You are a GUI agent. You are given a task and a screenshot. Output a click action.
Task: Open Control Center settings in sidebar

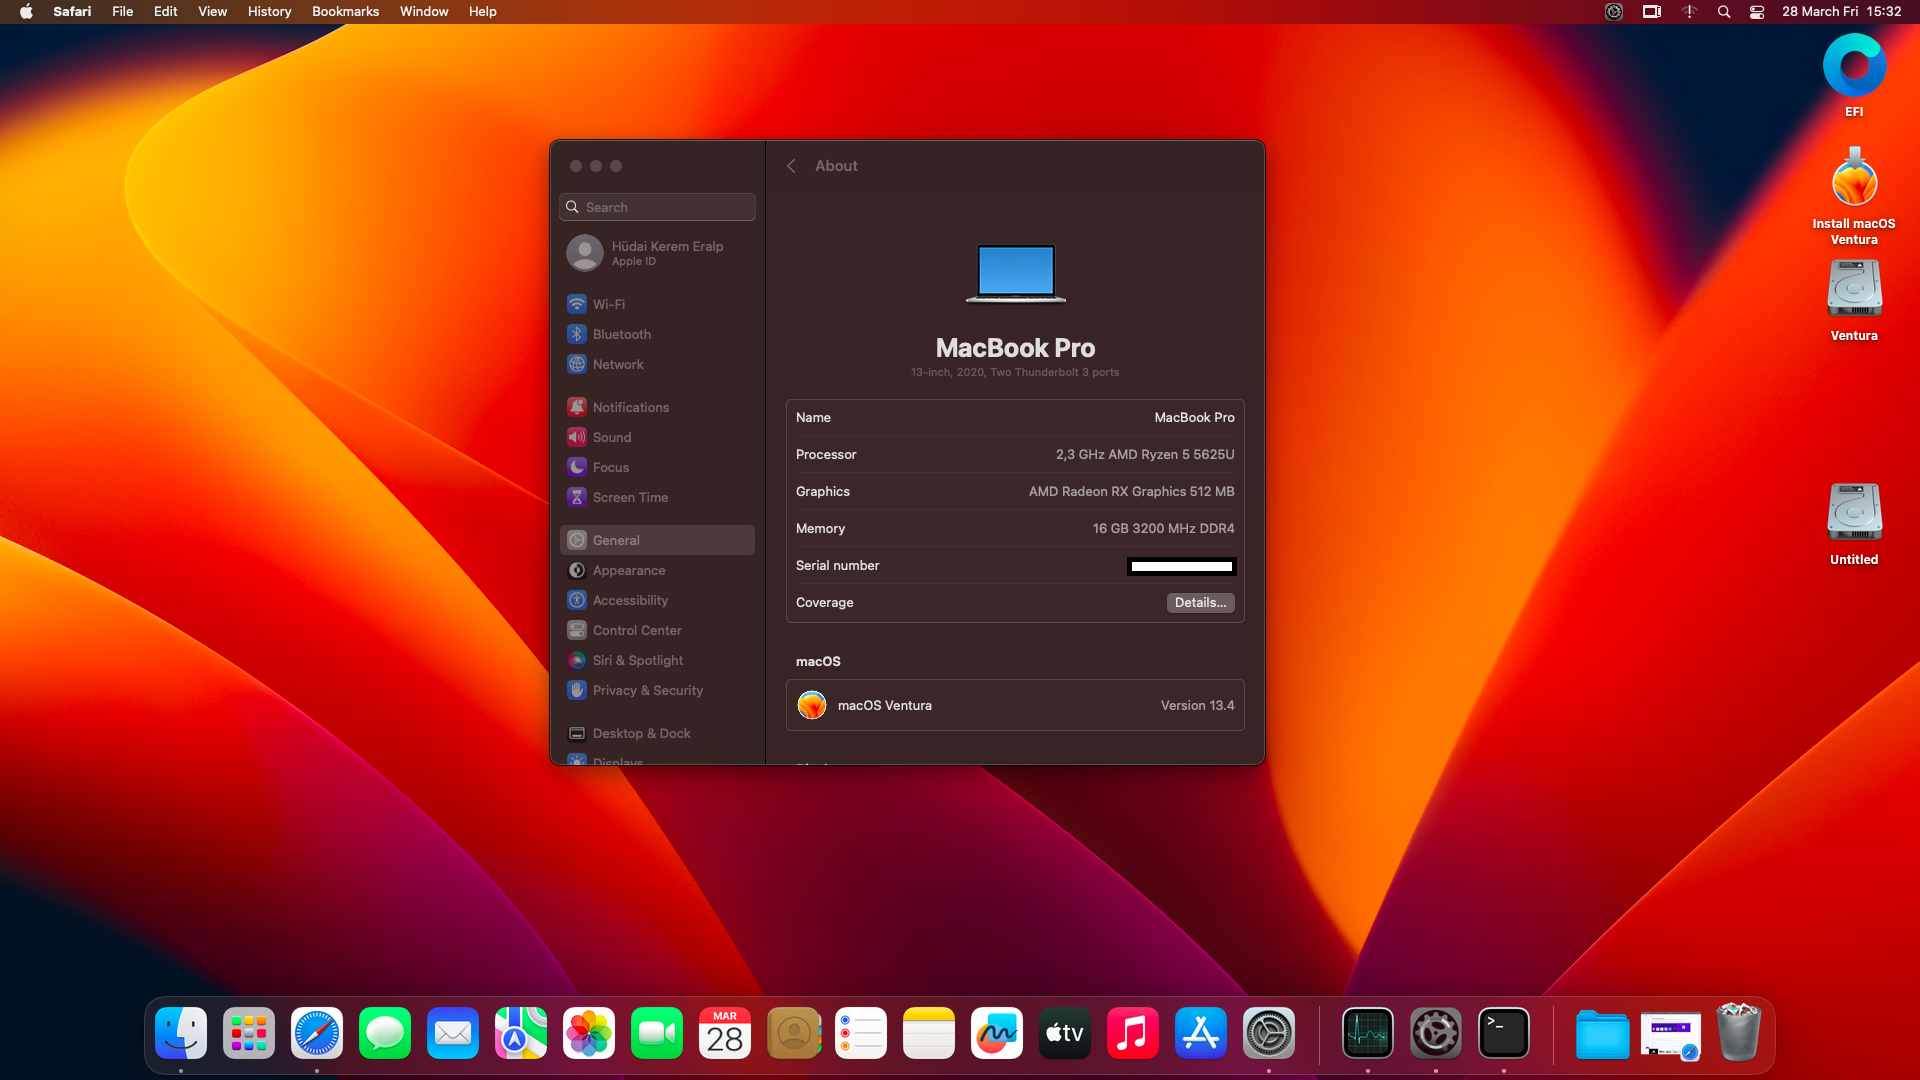(636, 630)
